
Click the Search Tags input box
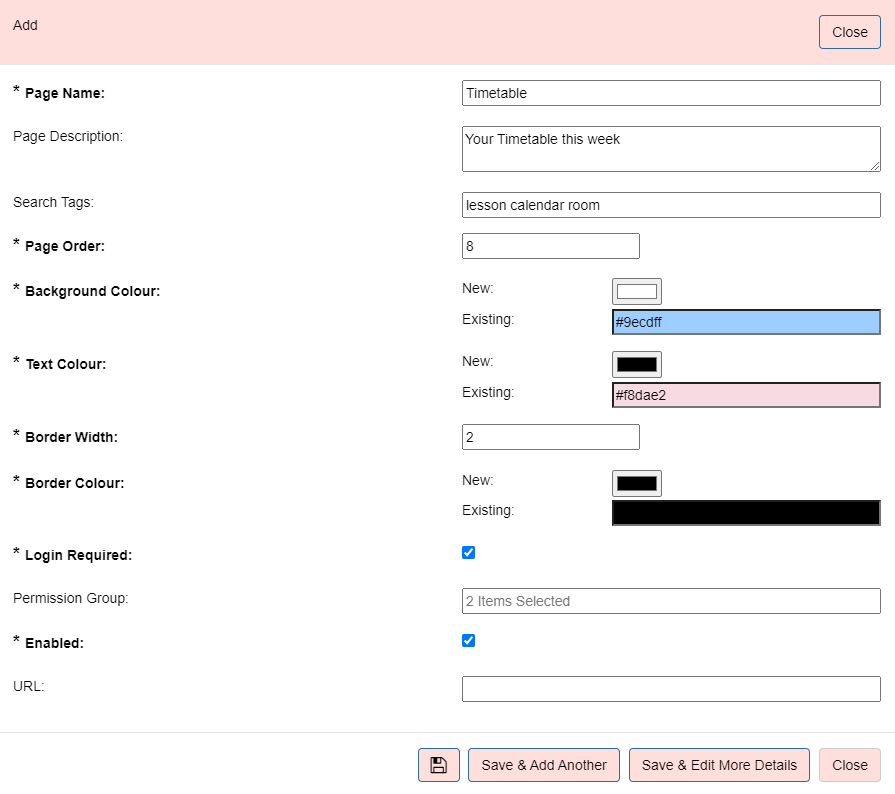coord(671,205)
